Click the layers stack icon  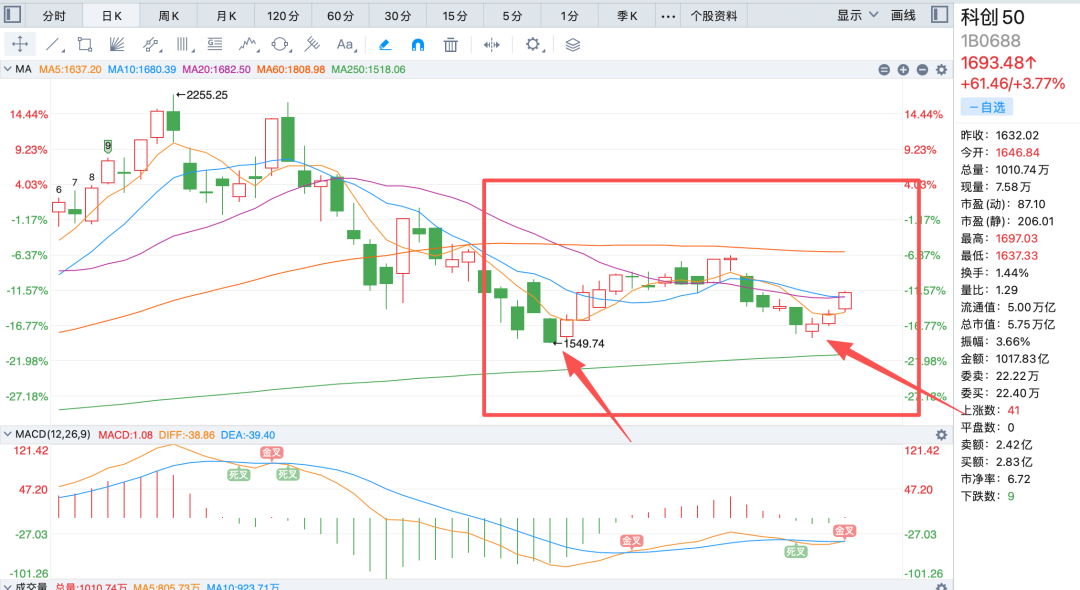(572, 45)
